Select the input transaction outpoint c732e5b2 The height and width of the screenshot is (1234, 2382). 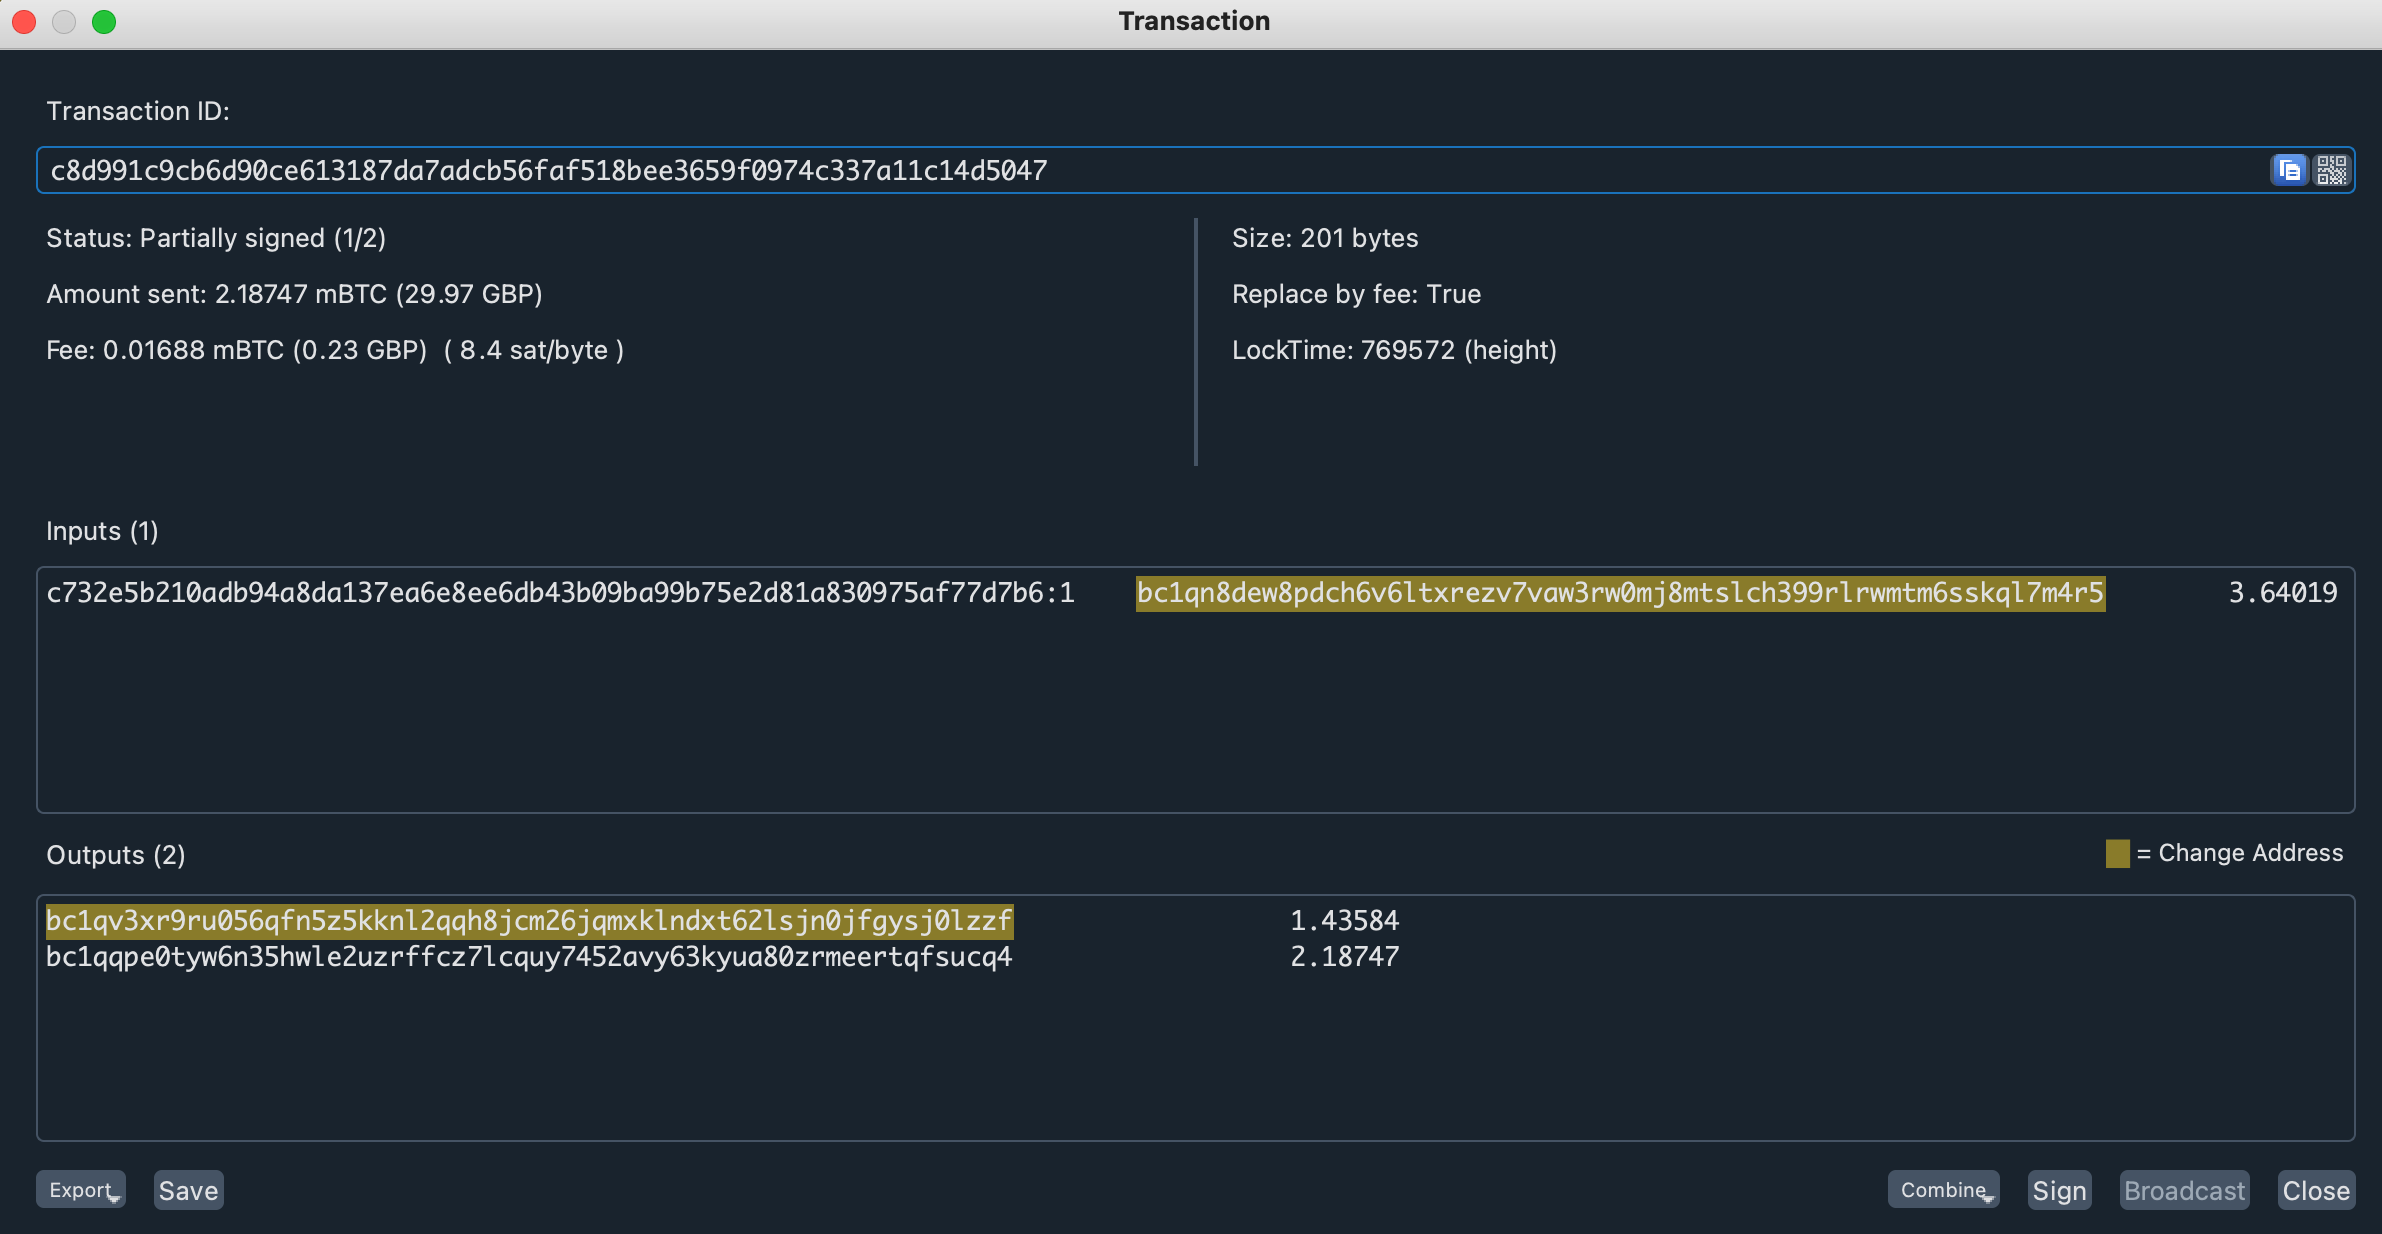coord(560,593)
